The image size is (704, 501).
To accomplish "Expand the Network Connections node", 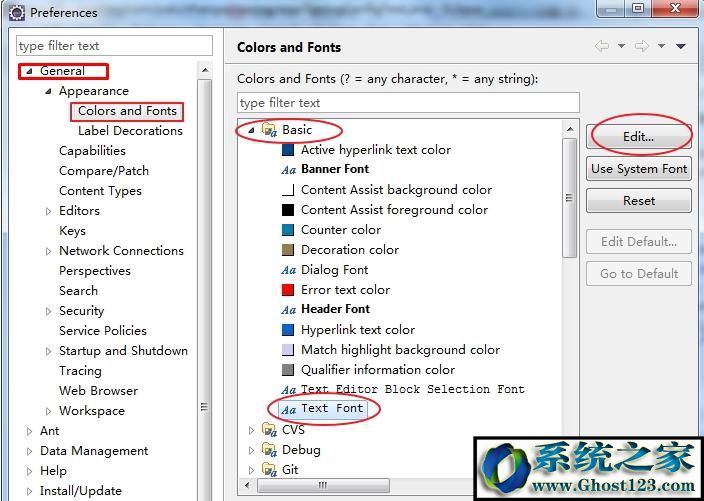I will pos(48,251).
